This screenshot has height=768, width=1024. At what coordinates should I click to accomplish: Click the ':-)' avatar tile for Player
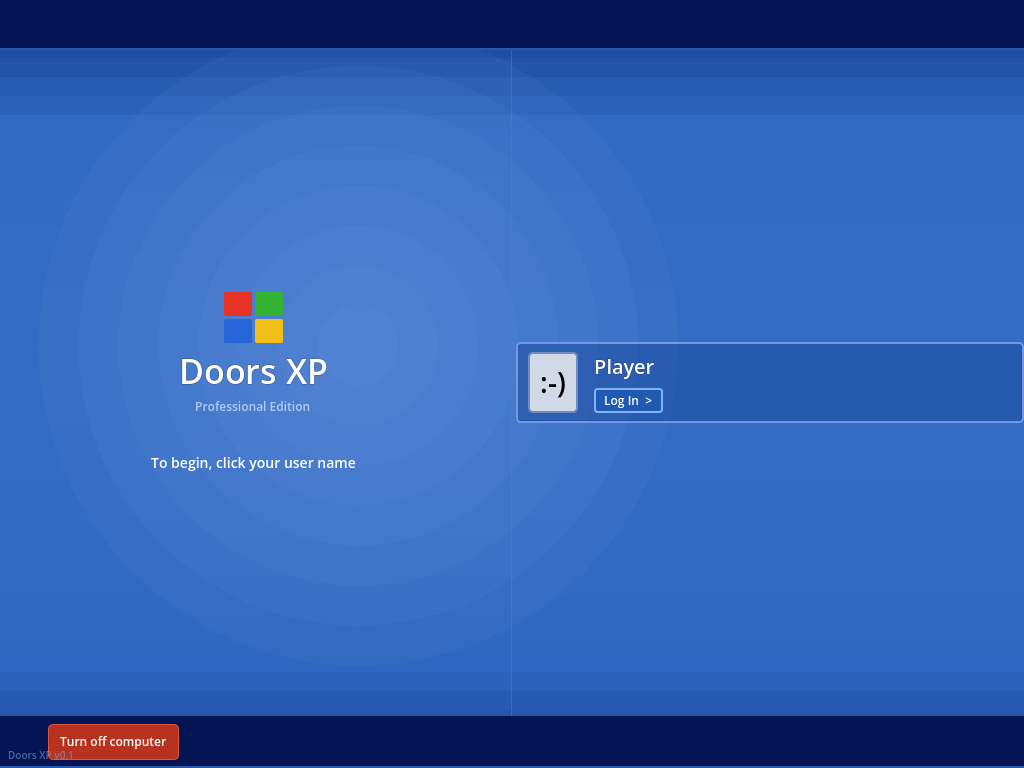[x=553, y=383]
